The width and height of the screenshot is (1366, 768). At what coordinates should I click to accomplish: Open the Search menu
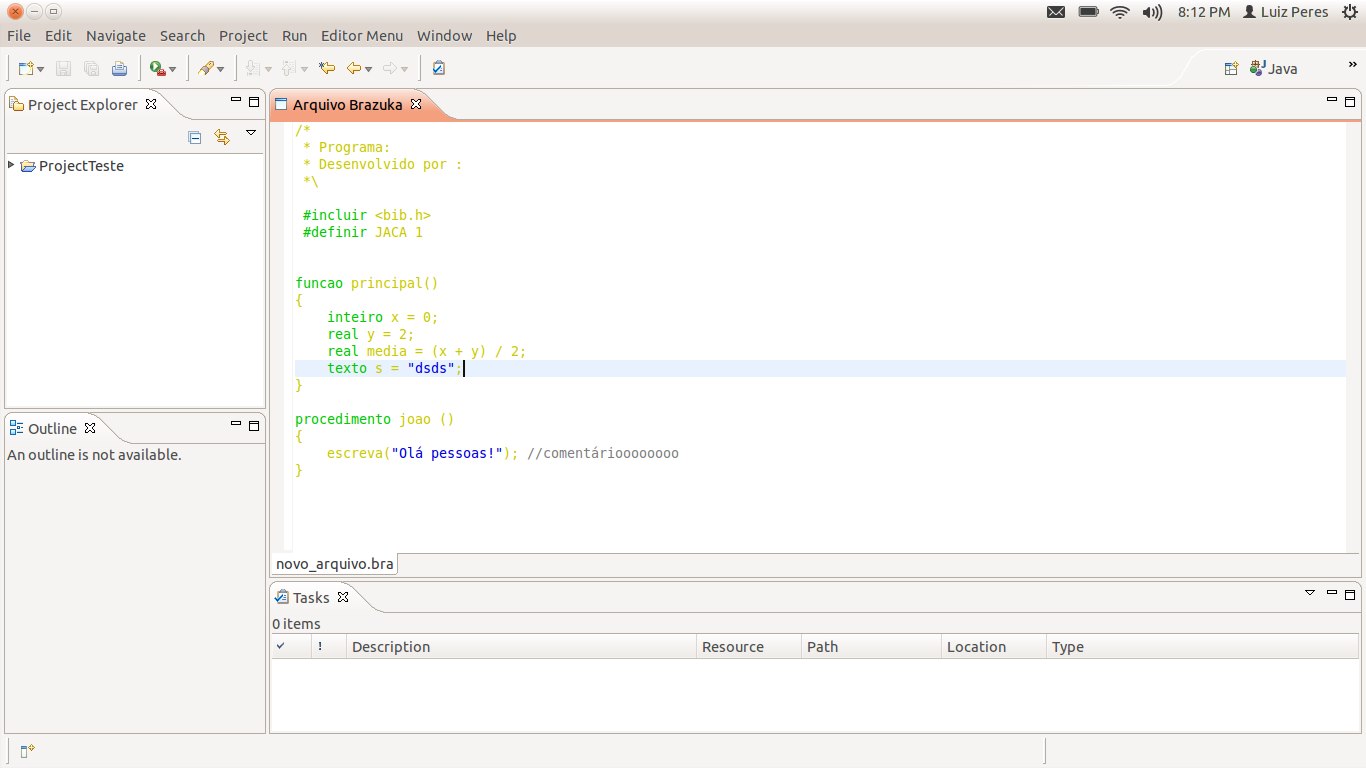pyautogui.click(x=182, y=35)
